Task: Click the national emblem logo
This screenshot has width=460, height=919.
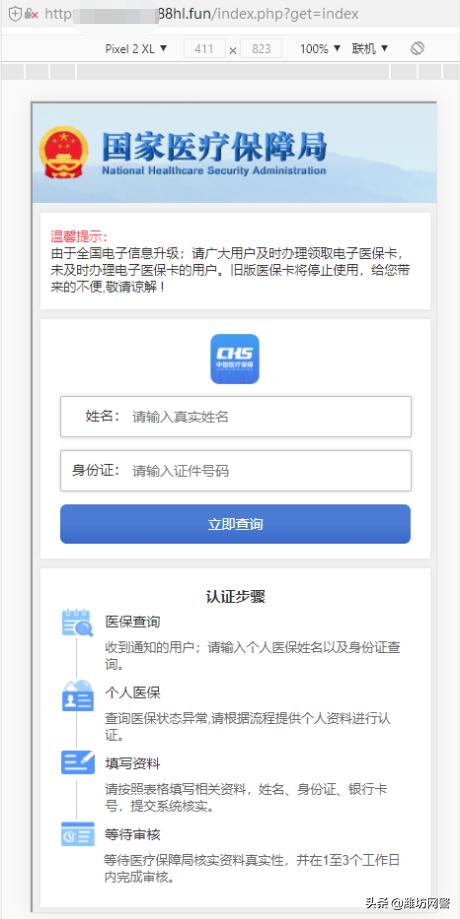Action: (x=63, y=152)
